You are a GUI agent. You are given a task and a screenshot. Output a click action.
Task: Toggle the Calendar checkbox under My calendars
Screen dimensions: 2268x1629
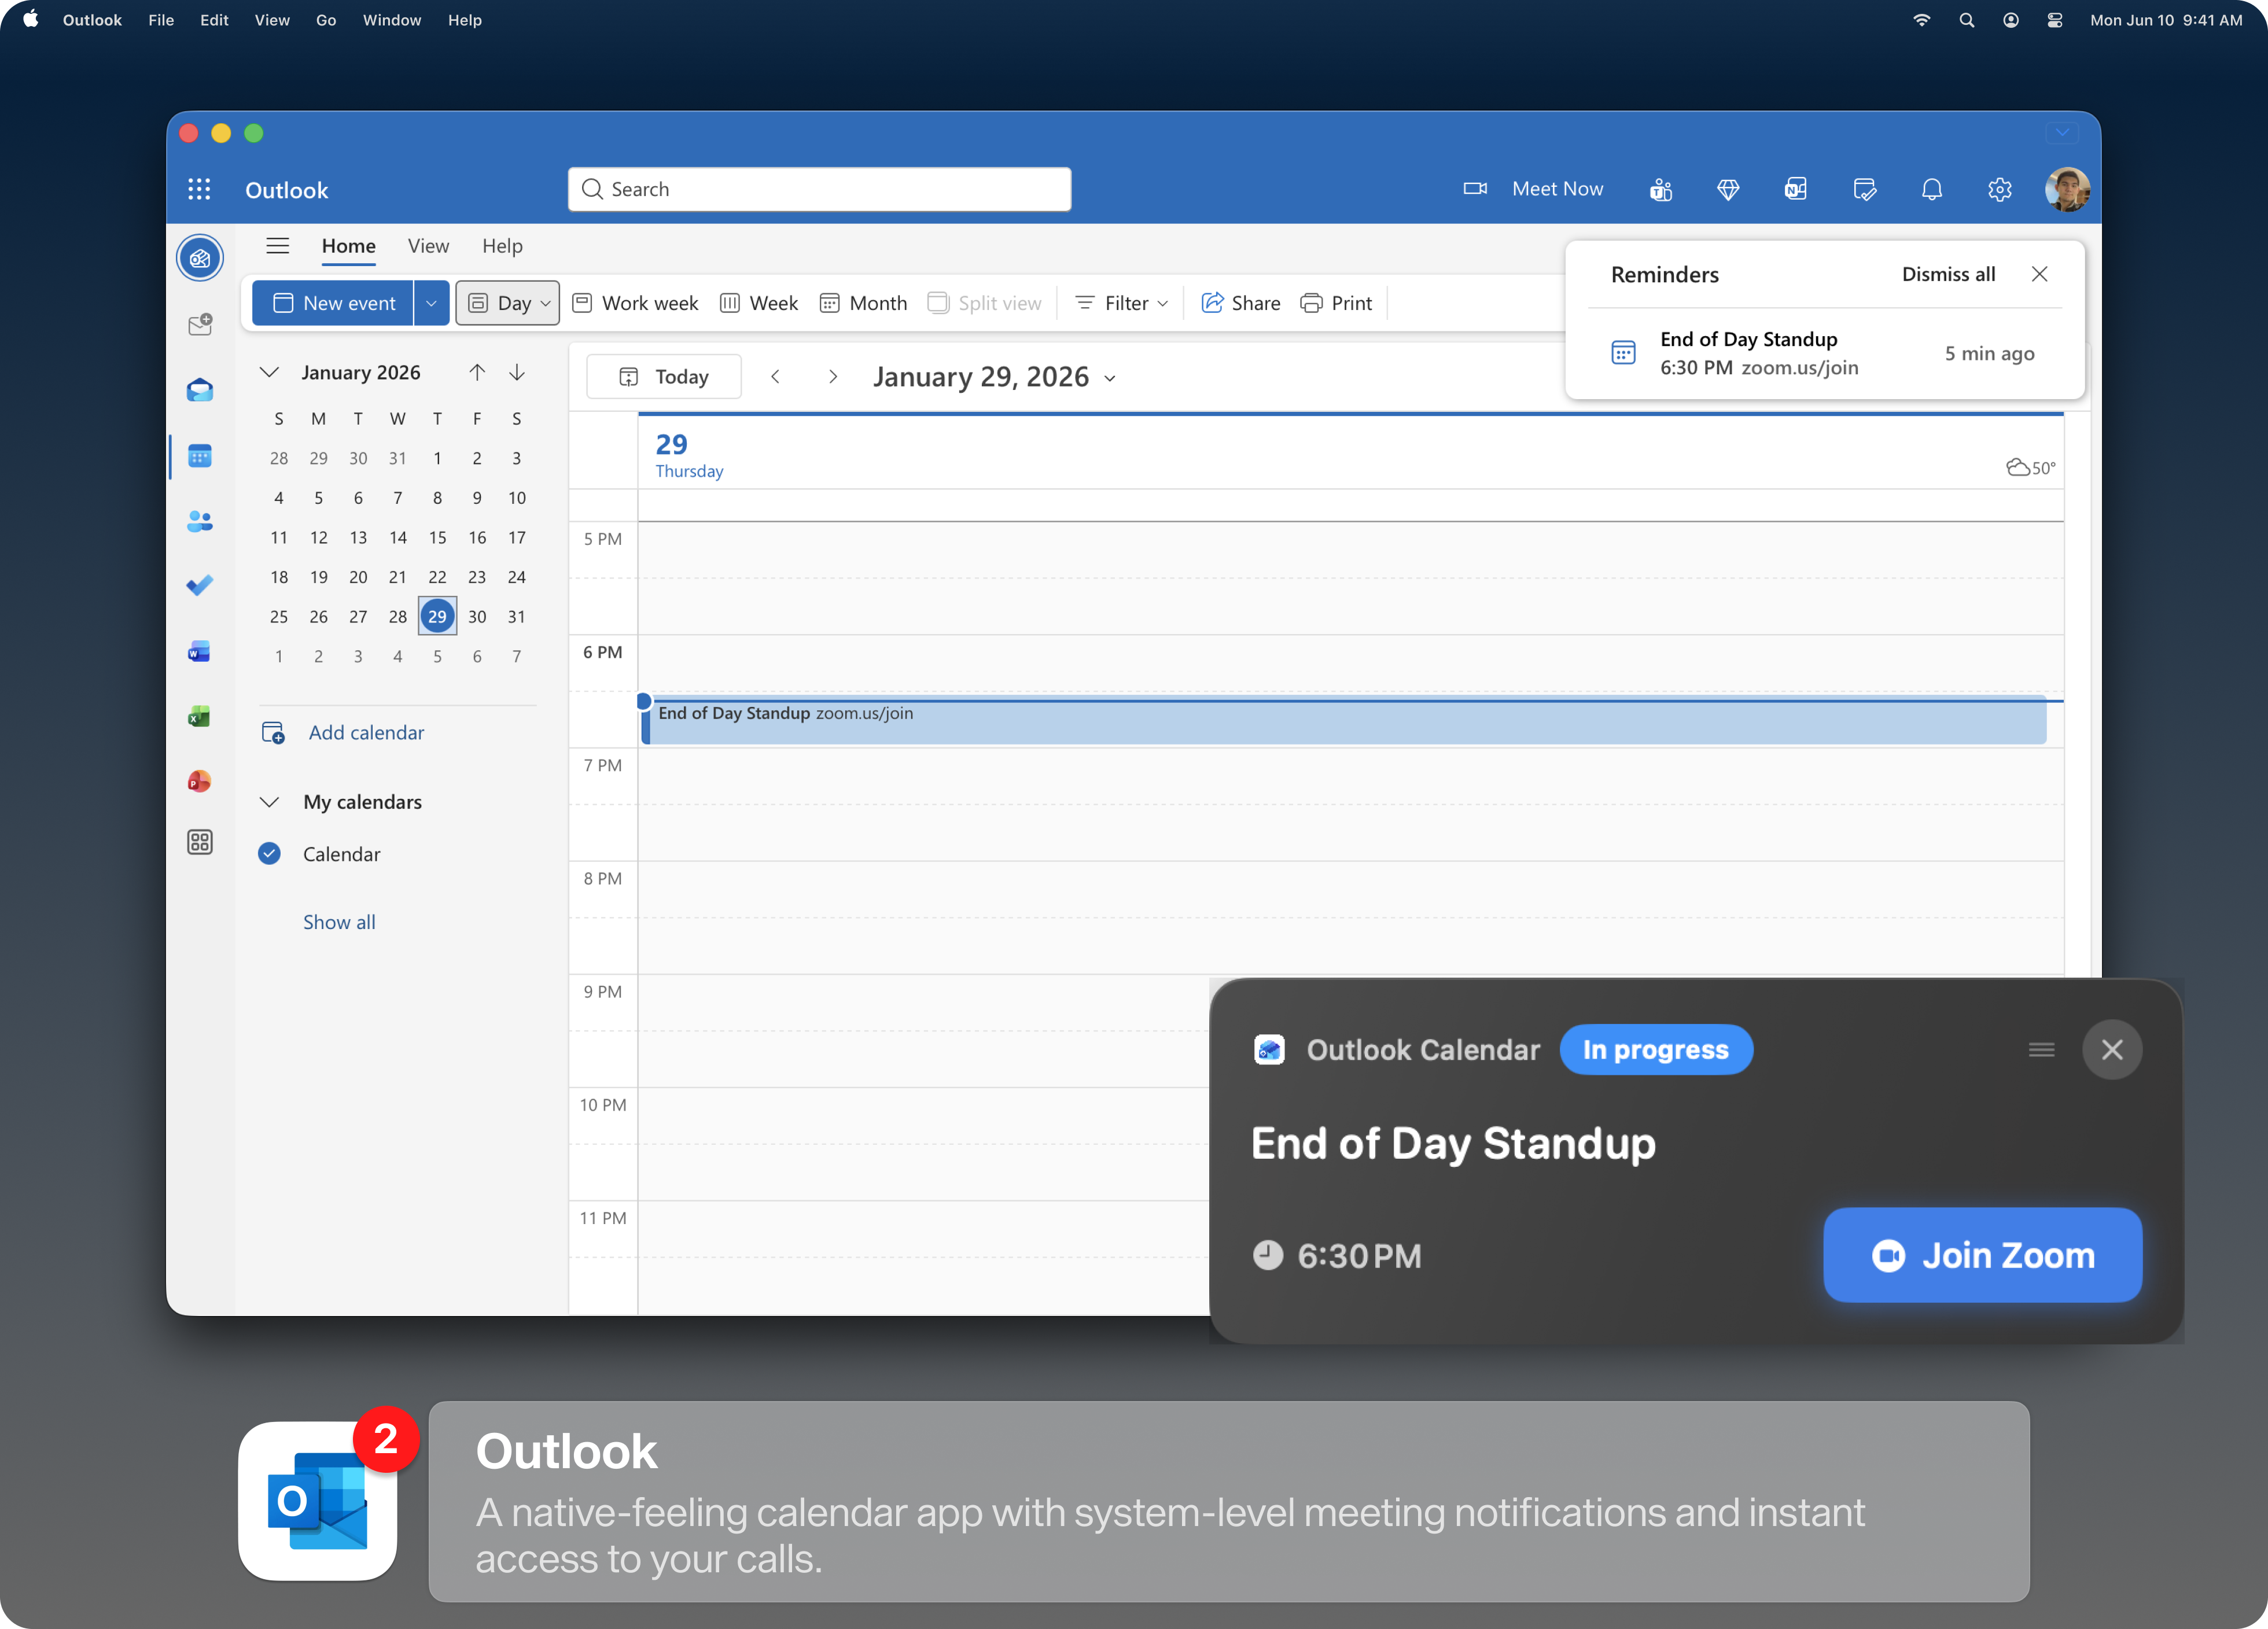pos(270,854)
